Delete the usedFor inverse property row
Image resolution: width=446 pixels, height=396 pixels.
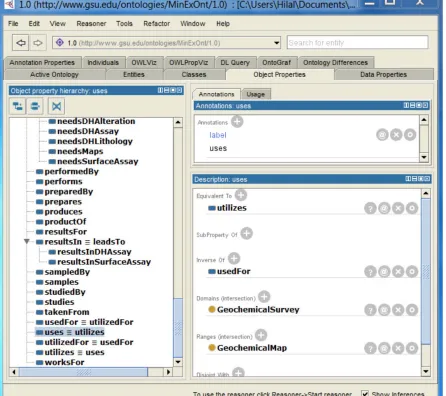[398, 272]
